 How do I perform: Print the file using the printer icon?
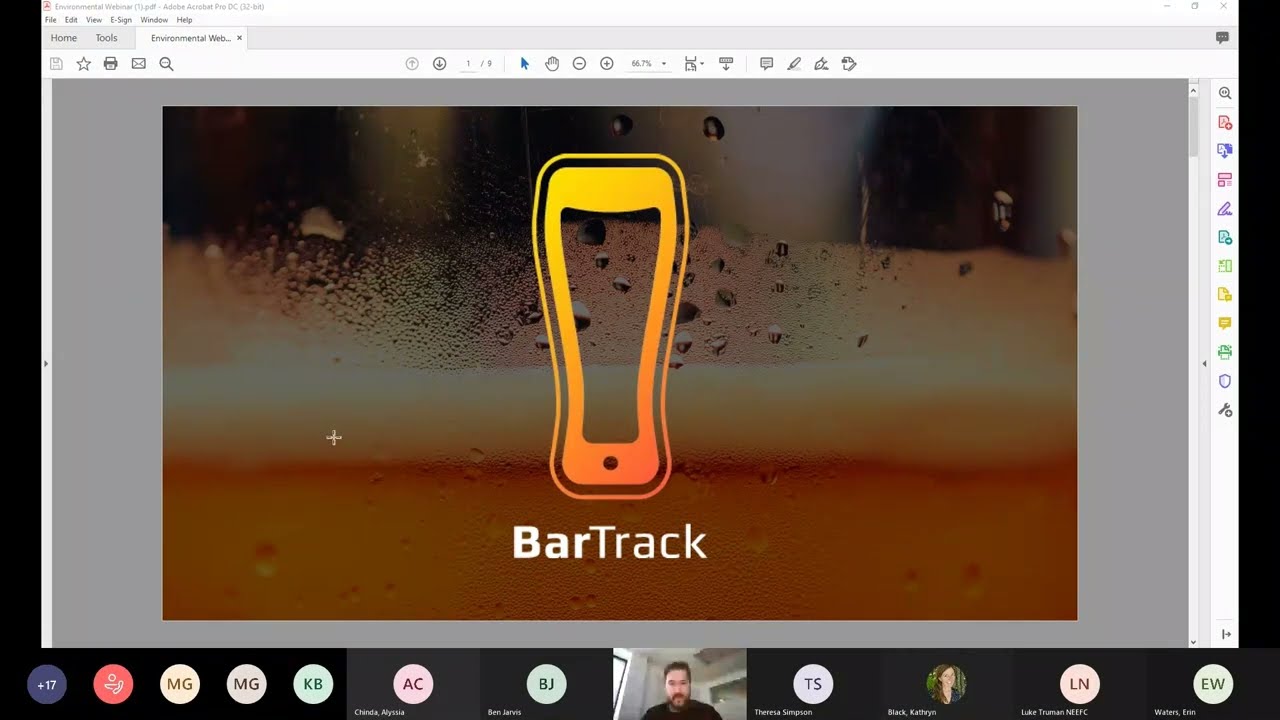click(x=111, y=64)
